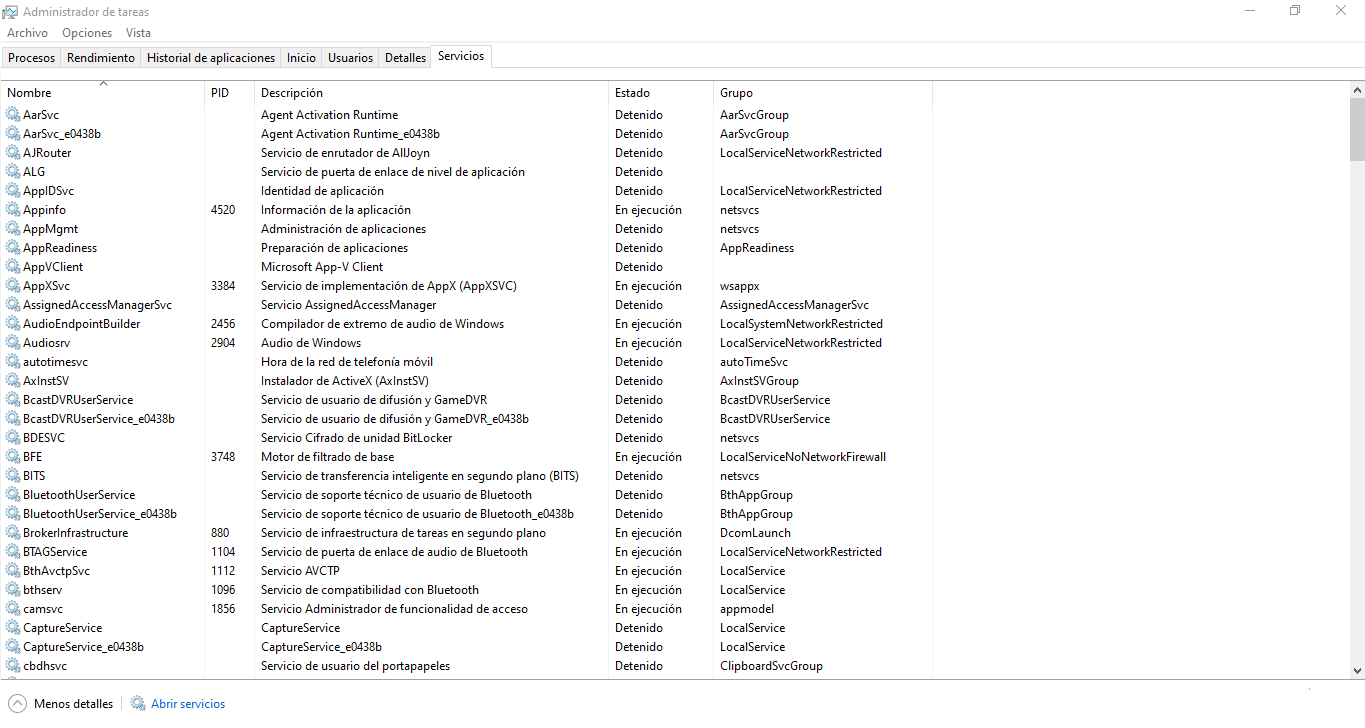Select the Audiosrv service gear icon
Viewport: 1365px width, 728px height.
[13, 343]
